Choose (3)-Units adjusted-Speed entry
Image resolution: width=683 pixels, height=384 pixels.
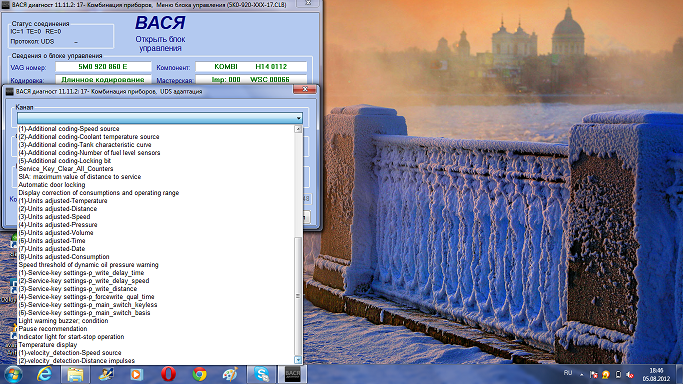(54, 216)
